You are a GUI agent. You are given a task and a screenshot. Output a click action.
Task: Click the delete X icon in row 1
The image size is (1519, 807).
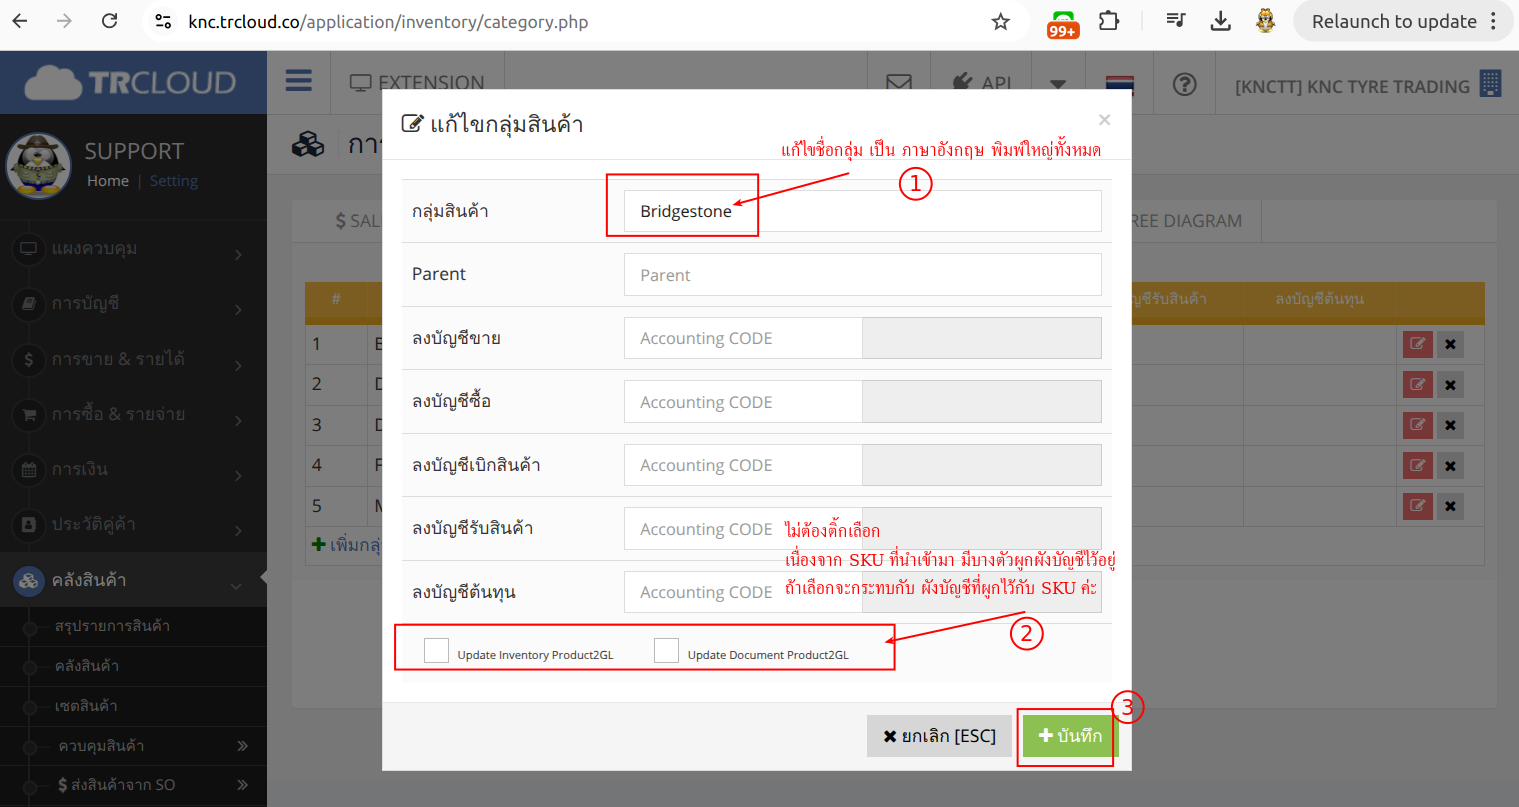pyautogui.click(x=1450, y=345)
